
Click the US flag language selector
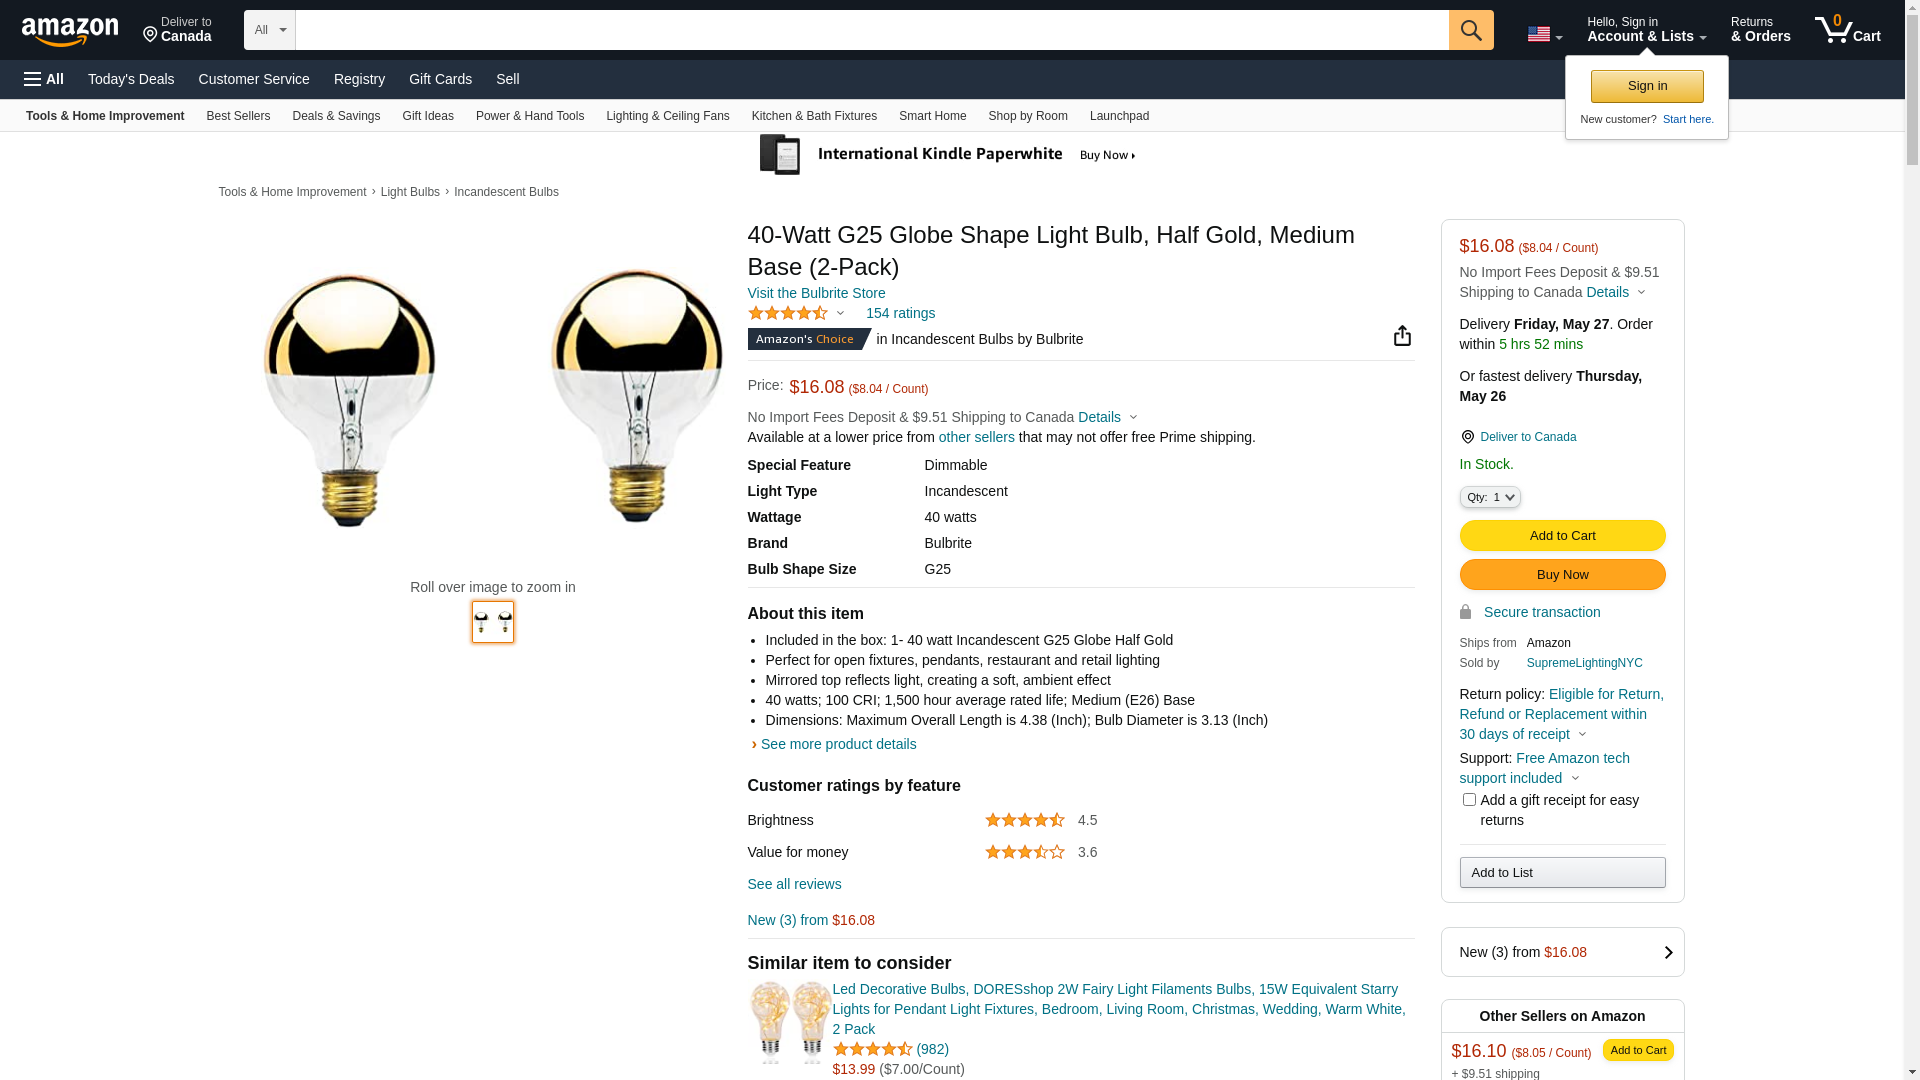[1544, 34]
